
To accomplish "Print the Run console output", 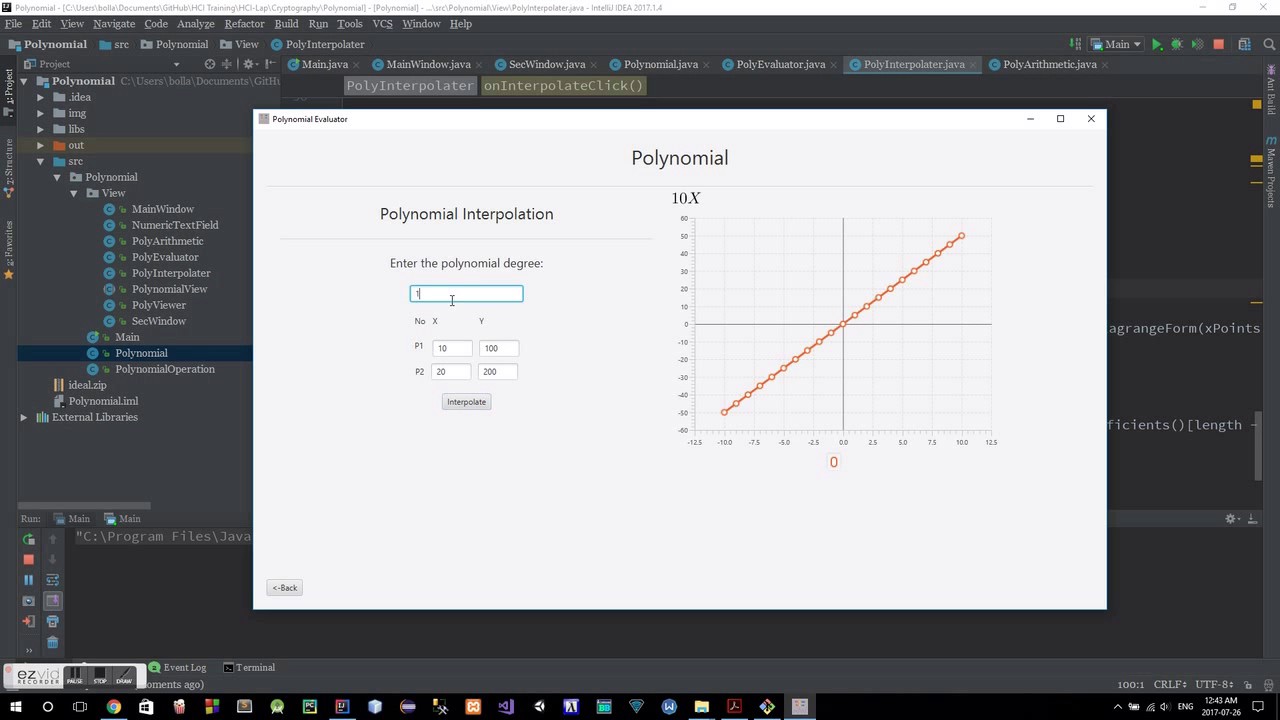I will point(52,622).
